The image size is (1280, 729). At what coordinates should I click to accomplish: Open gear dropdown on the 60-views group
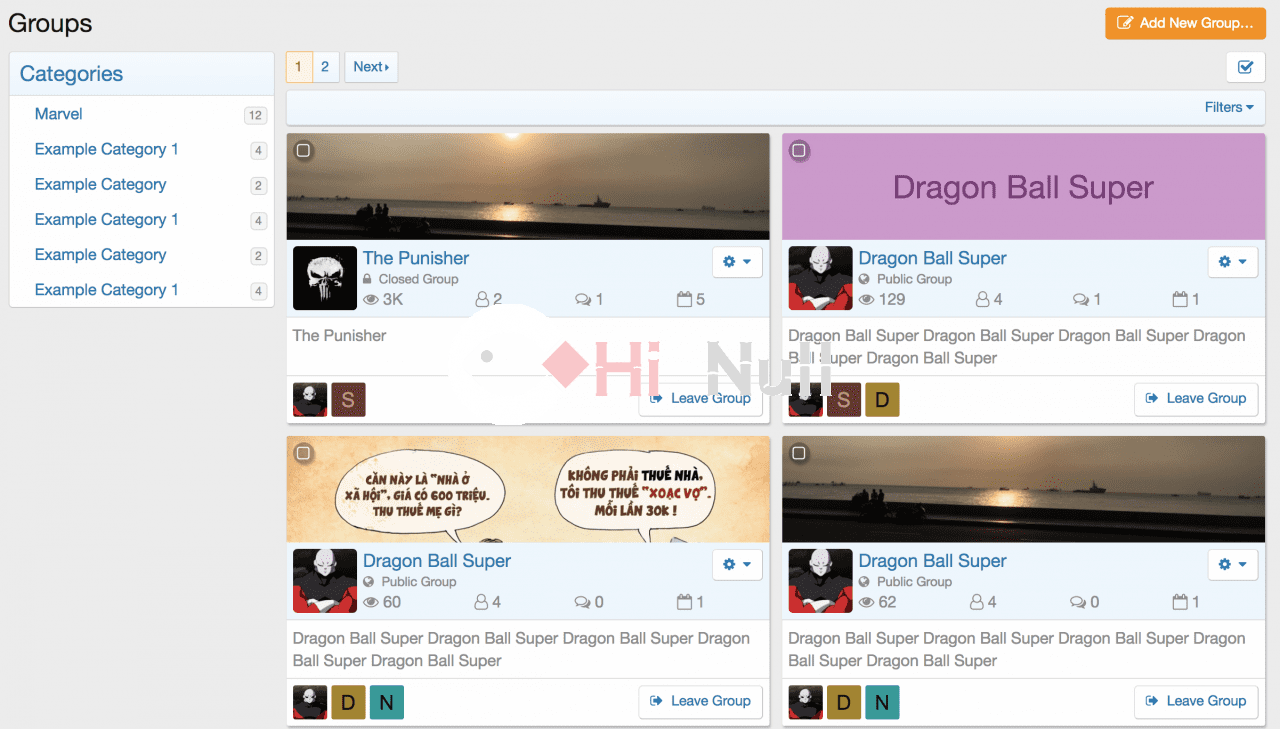(737, 565)
